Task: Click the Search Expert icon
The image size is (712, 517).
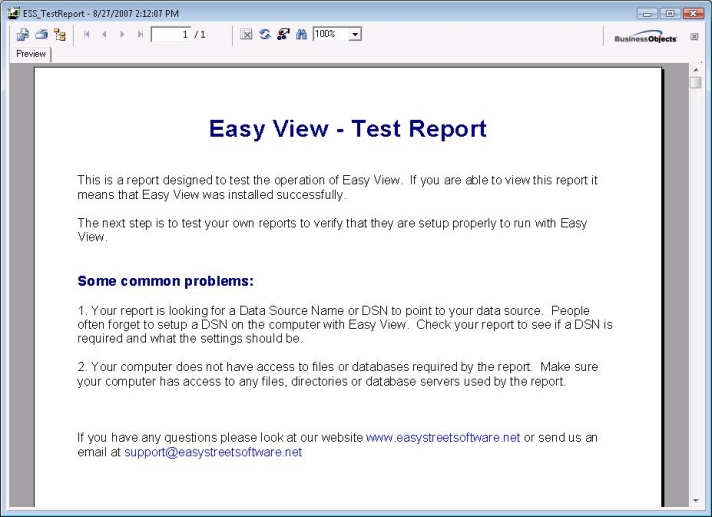Action: point(283,34)
